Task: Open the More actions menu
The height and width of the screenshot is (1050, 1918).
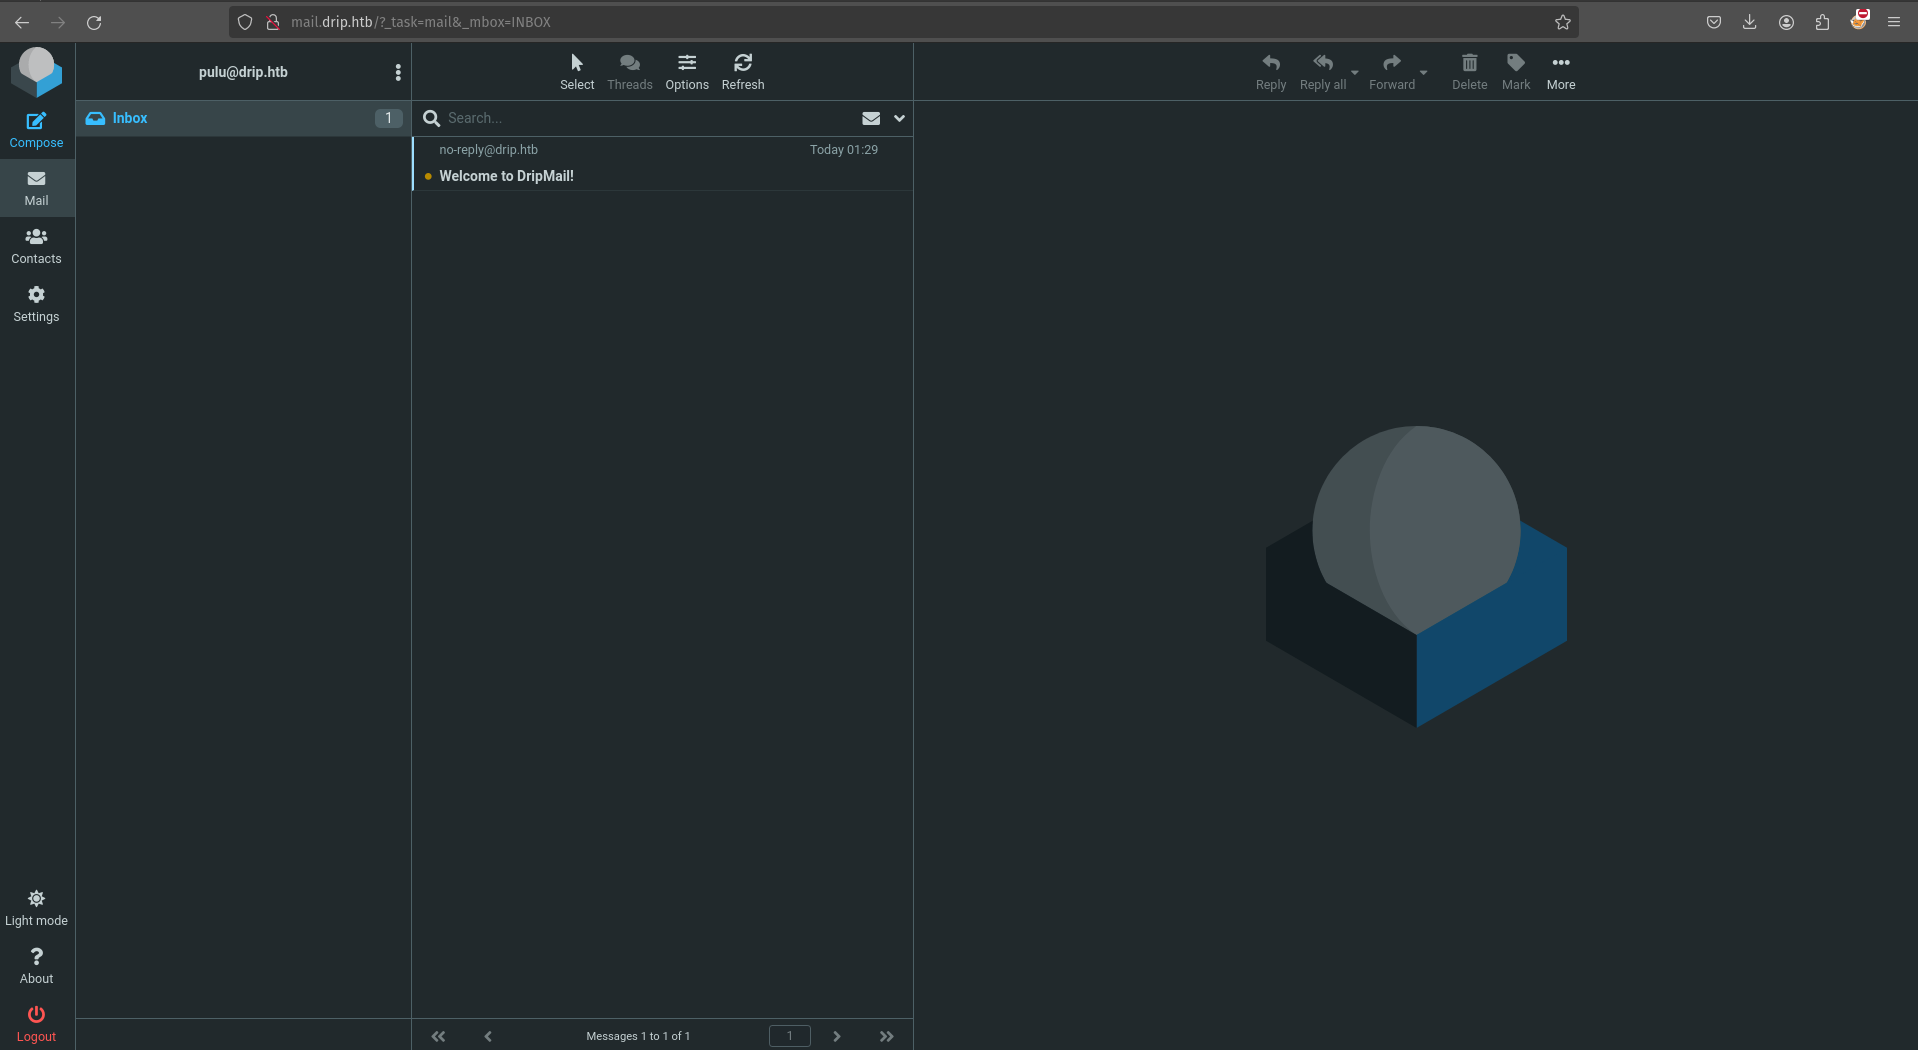Action: [1560, 72]
